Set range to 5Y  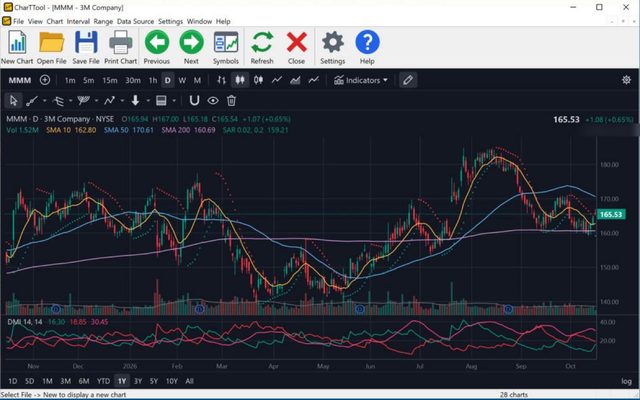point(153,381)
